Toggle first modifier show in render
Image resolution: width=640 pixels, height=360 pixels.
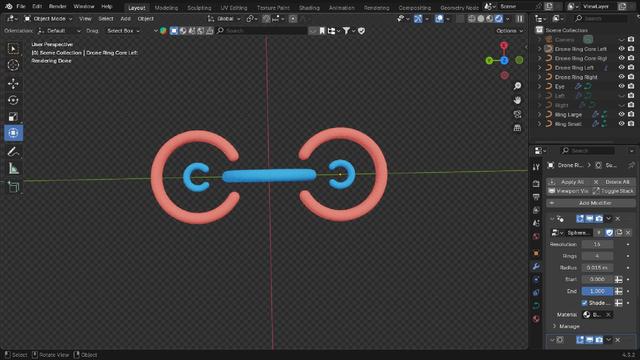click(x=599, y=219)
